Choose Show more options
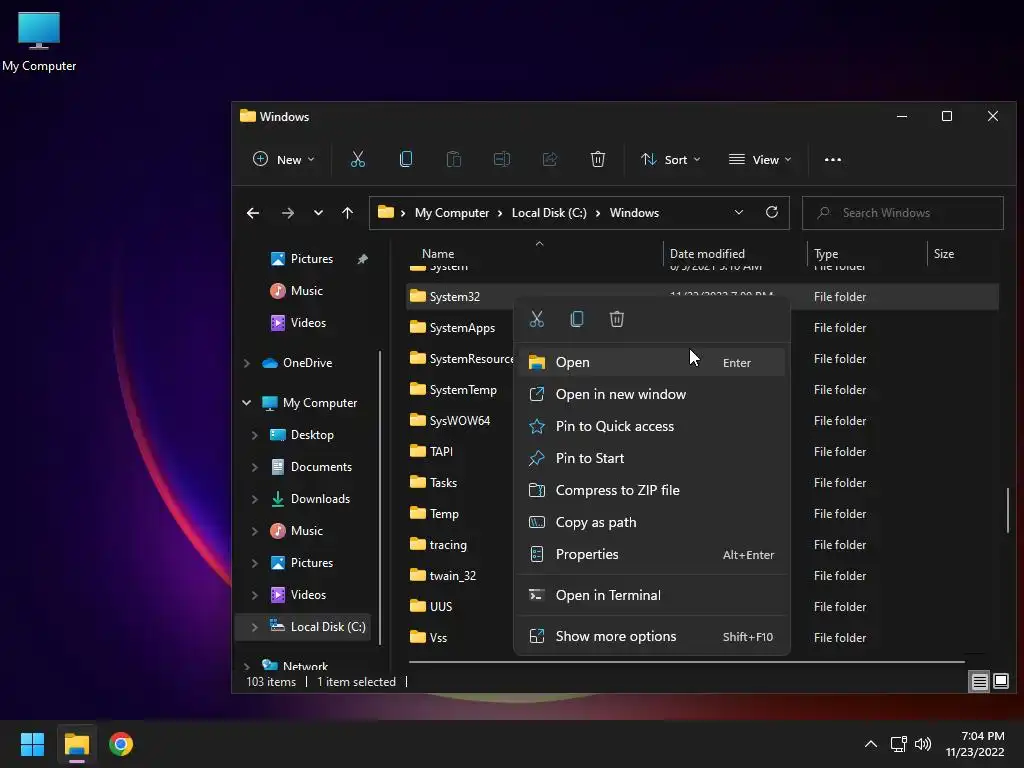Image resolution: width=1024 pixels, height=768 pixels. pyautogui.click(x=652, y=637)
